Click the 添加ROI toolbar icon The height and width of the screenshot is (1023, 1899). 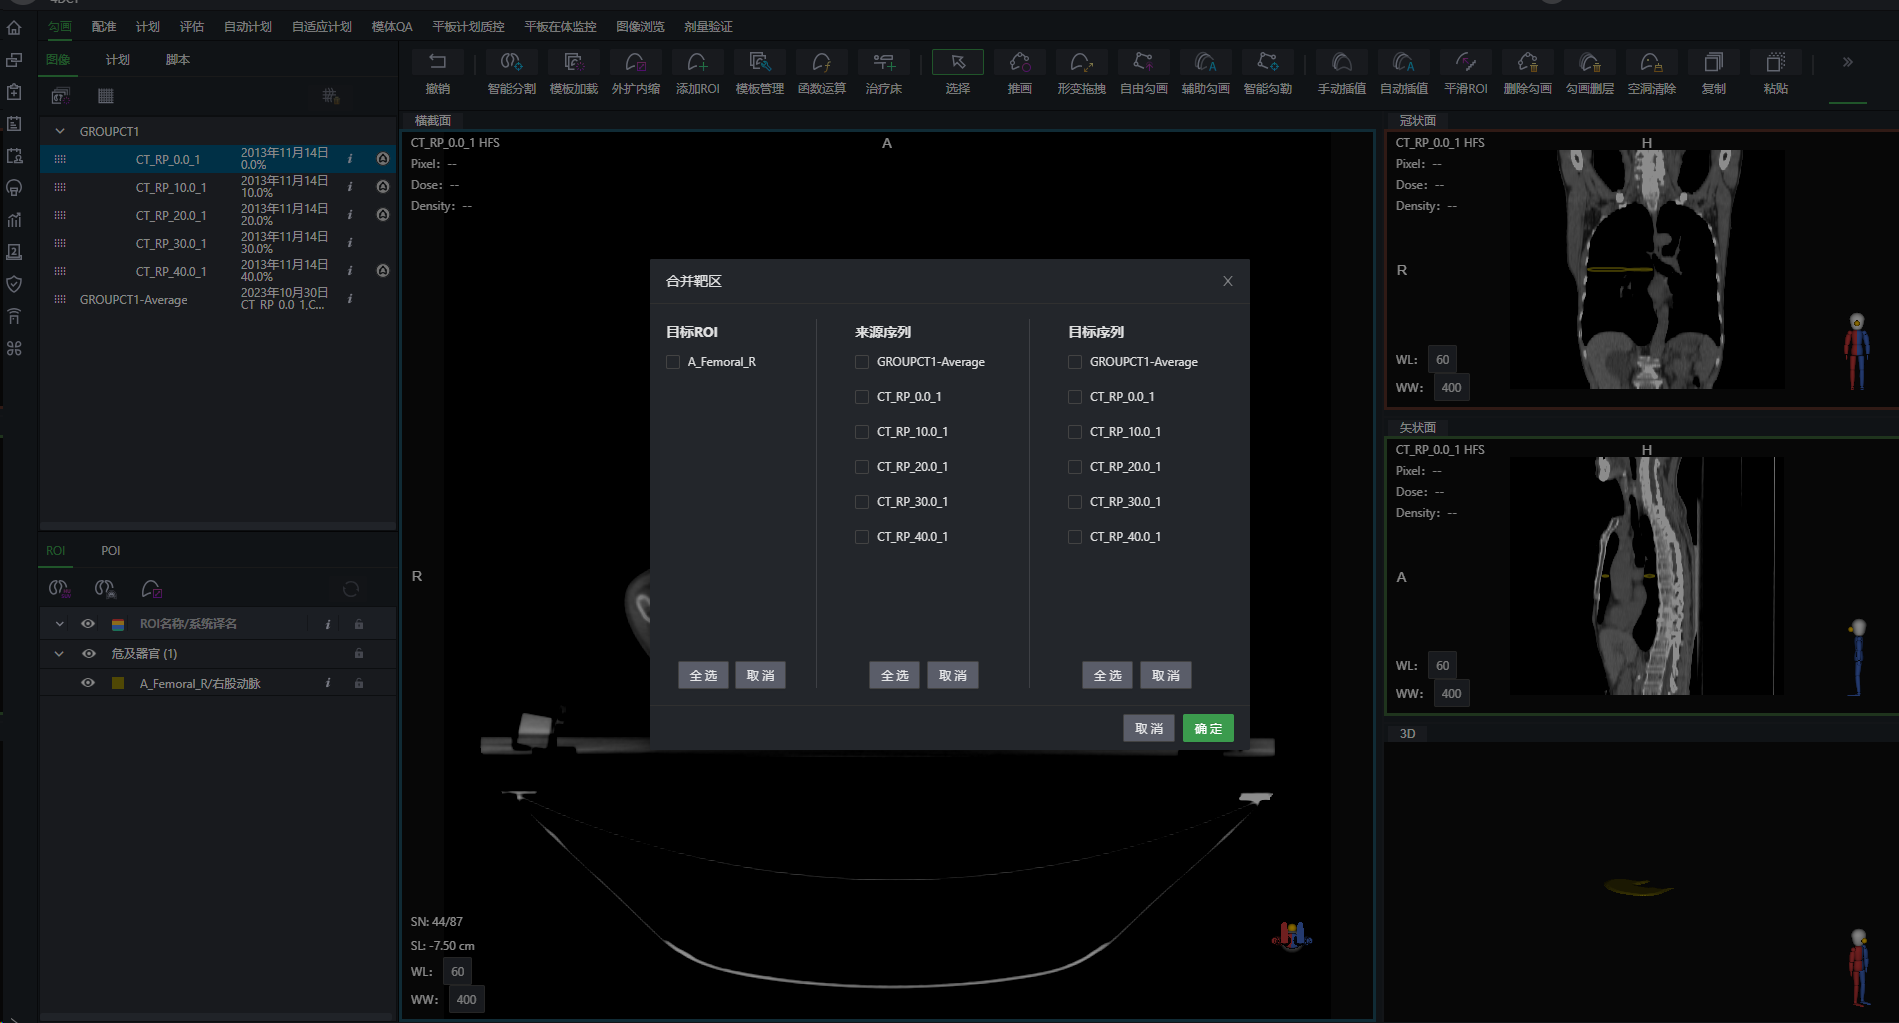point(698,63)
